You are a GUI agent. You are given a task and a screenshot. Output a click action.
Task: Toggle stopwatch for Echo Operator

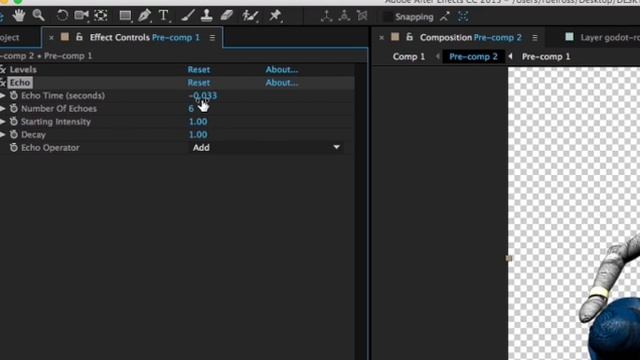tap(14, 147)
